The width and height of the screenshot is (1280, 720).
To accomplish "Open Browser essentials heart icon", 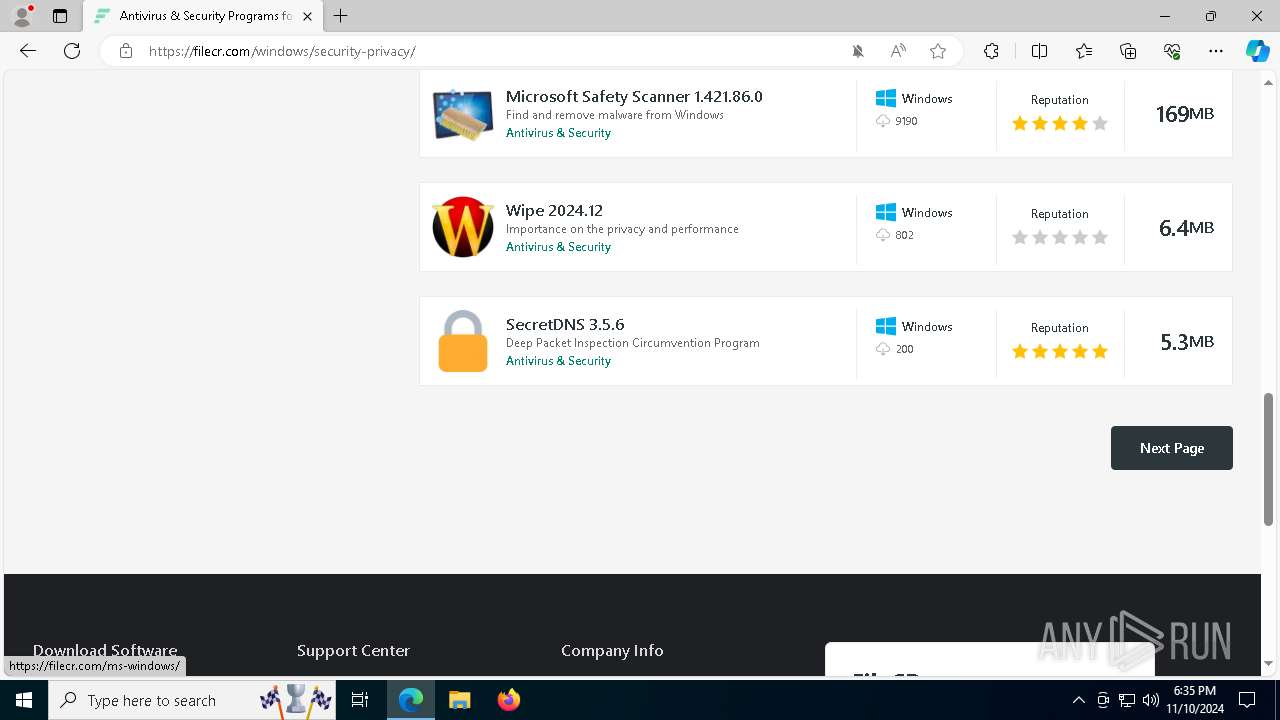I will (x=1172, y=51).
